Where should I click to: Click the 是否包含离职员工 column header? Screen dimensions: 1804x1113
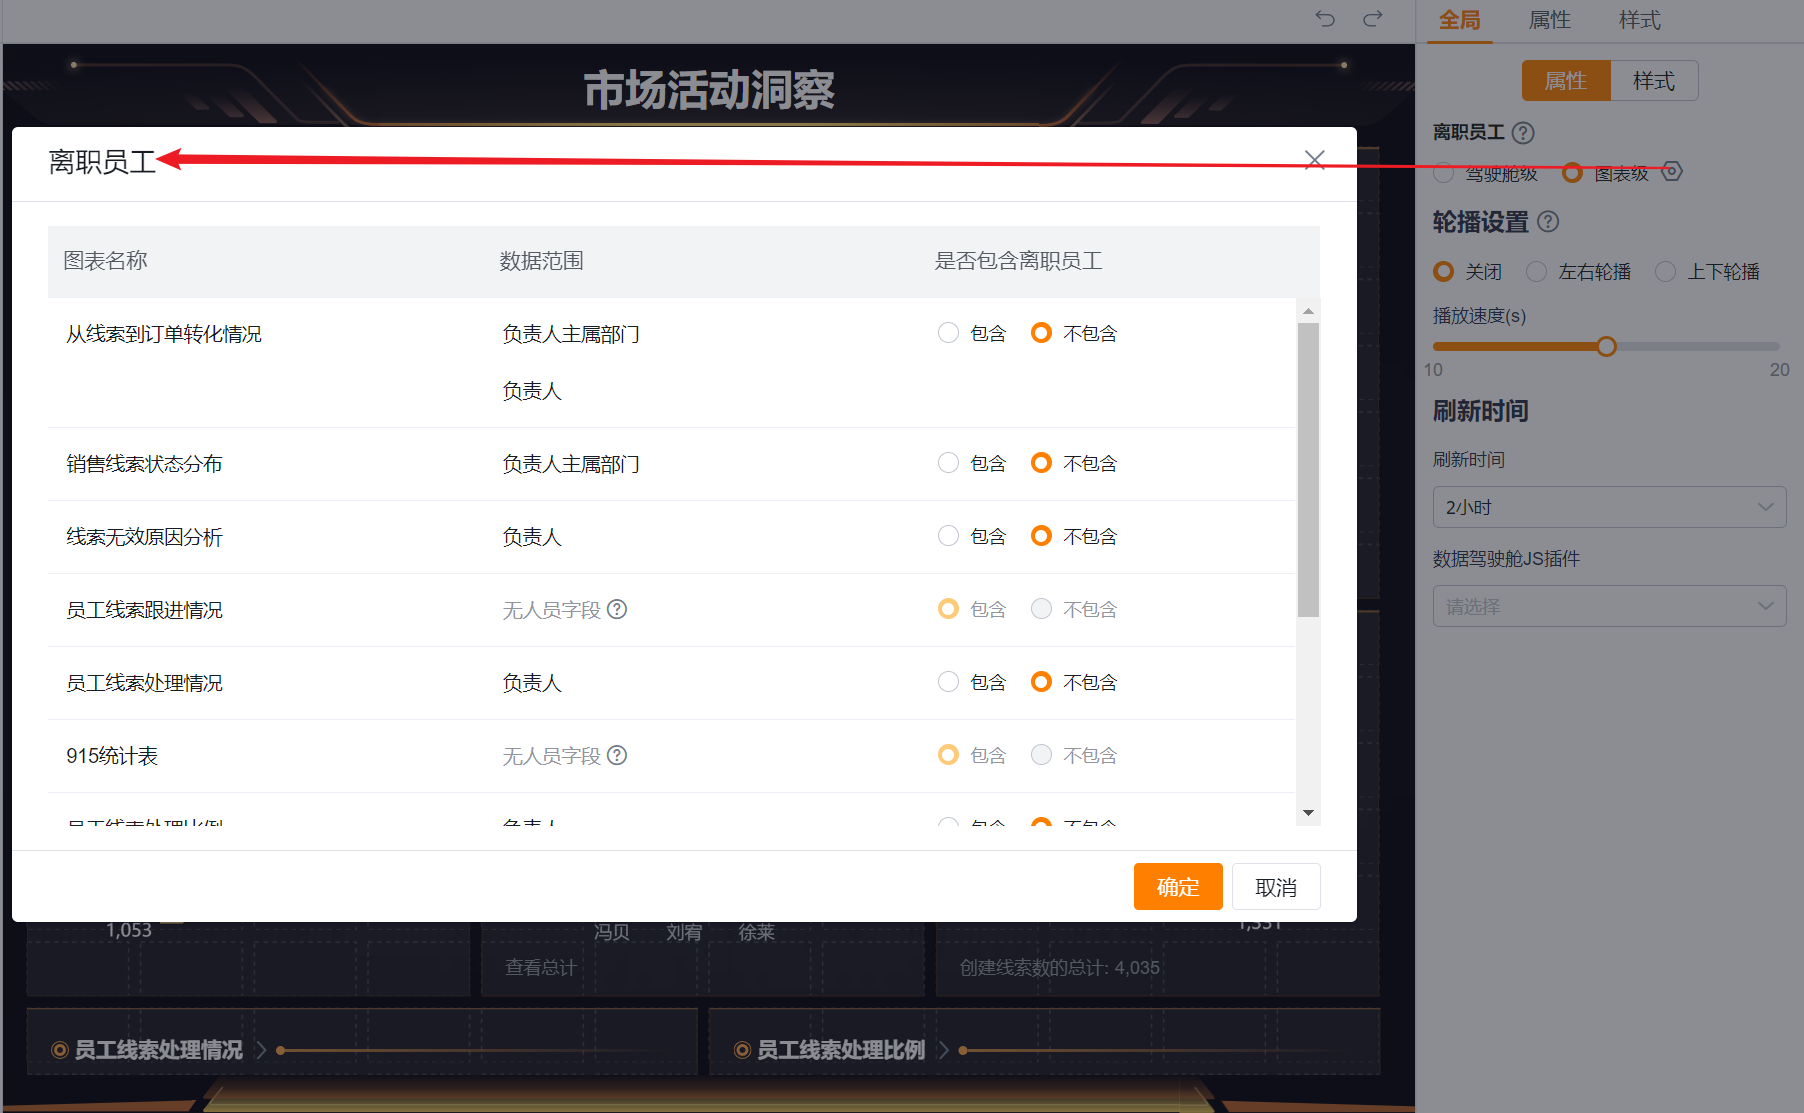point(1018,261)
